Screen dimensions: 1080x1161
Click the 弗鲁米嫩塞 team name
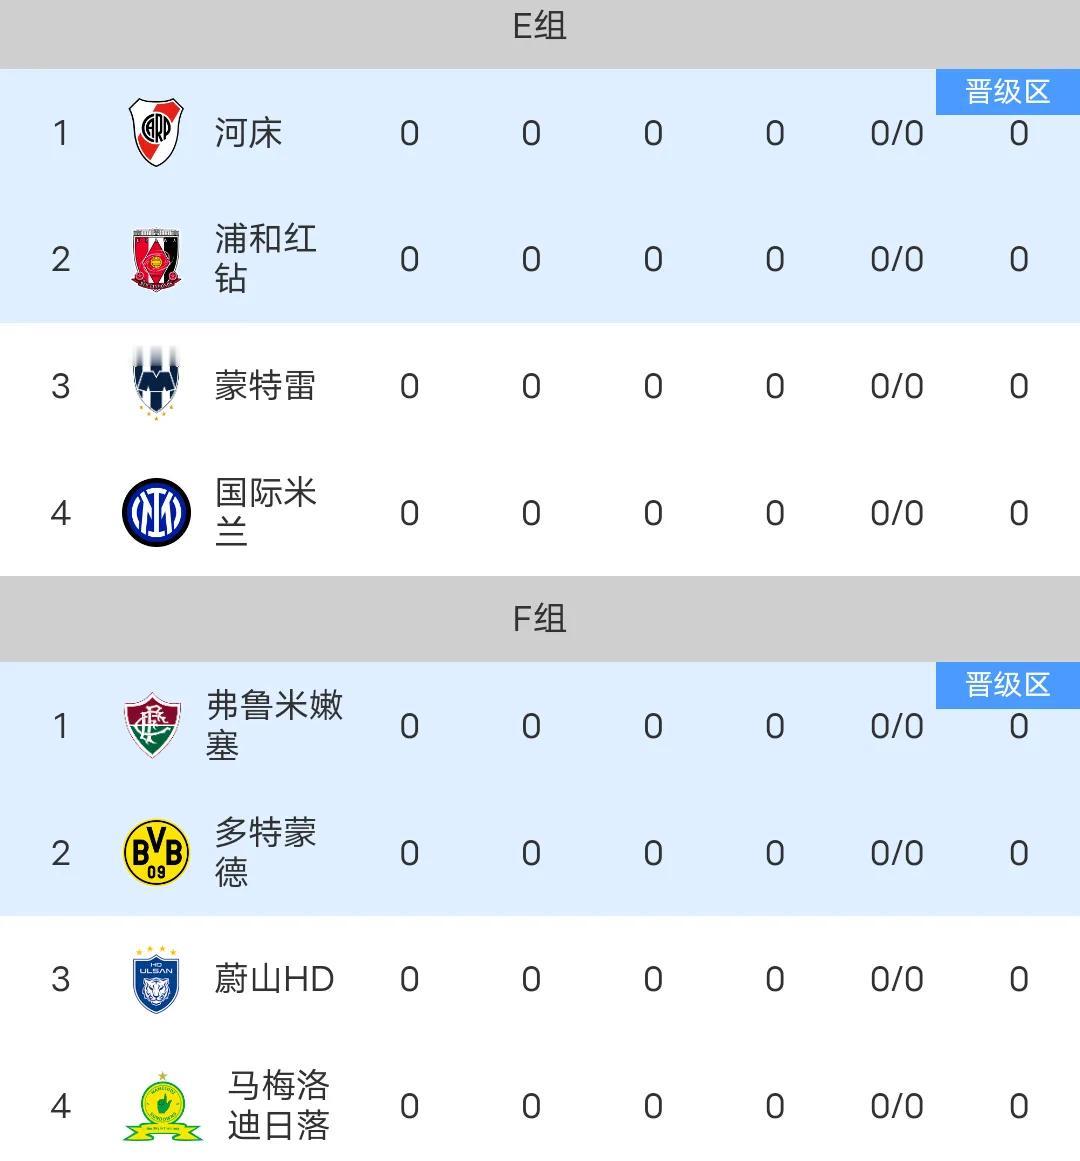(274, 725)
